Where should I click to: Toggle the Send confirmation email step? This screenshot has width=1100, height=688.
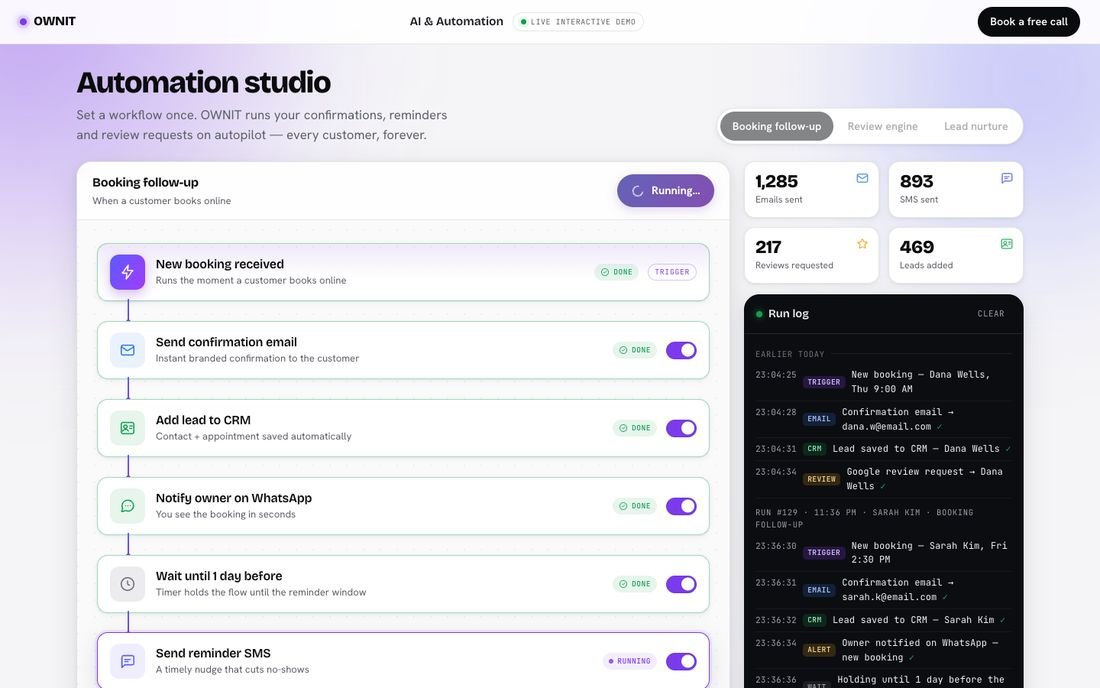[681, 350]
